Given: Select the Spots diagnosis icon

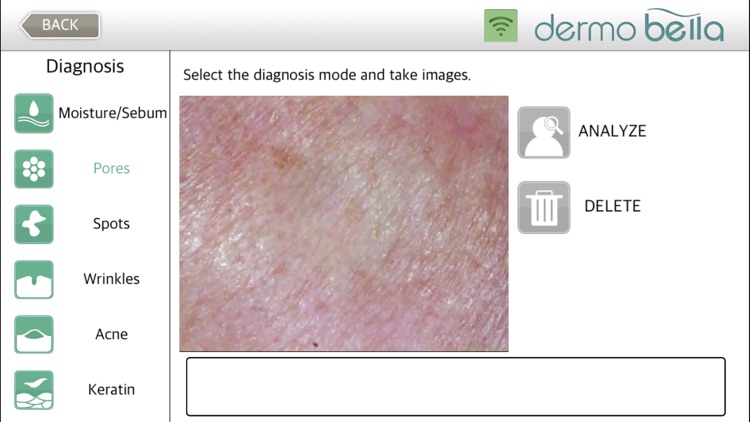Looking at the screenshot, I should [x=34, y=224].
